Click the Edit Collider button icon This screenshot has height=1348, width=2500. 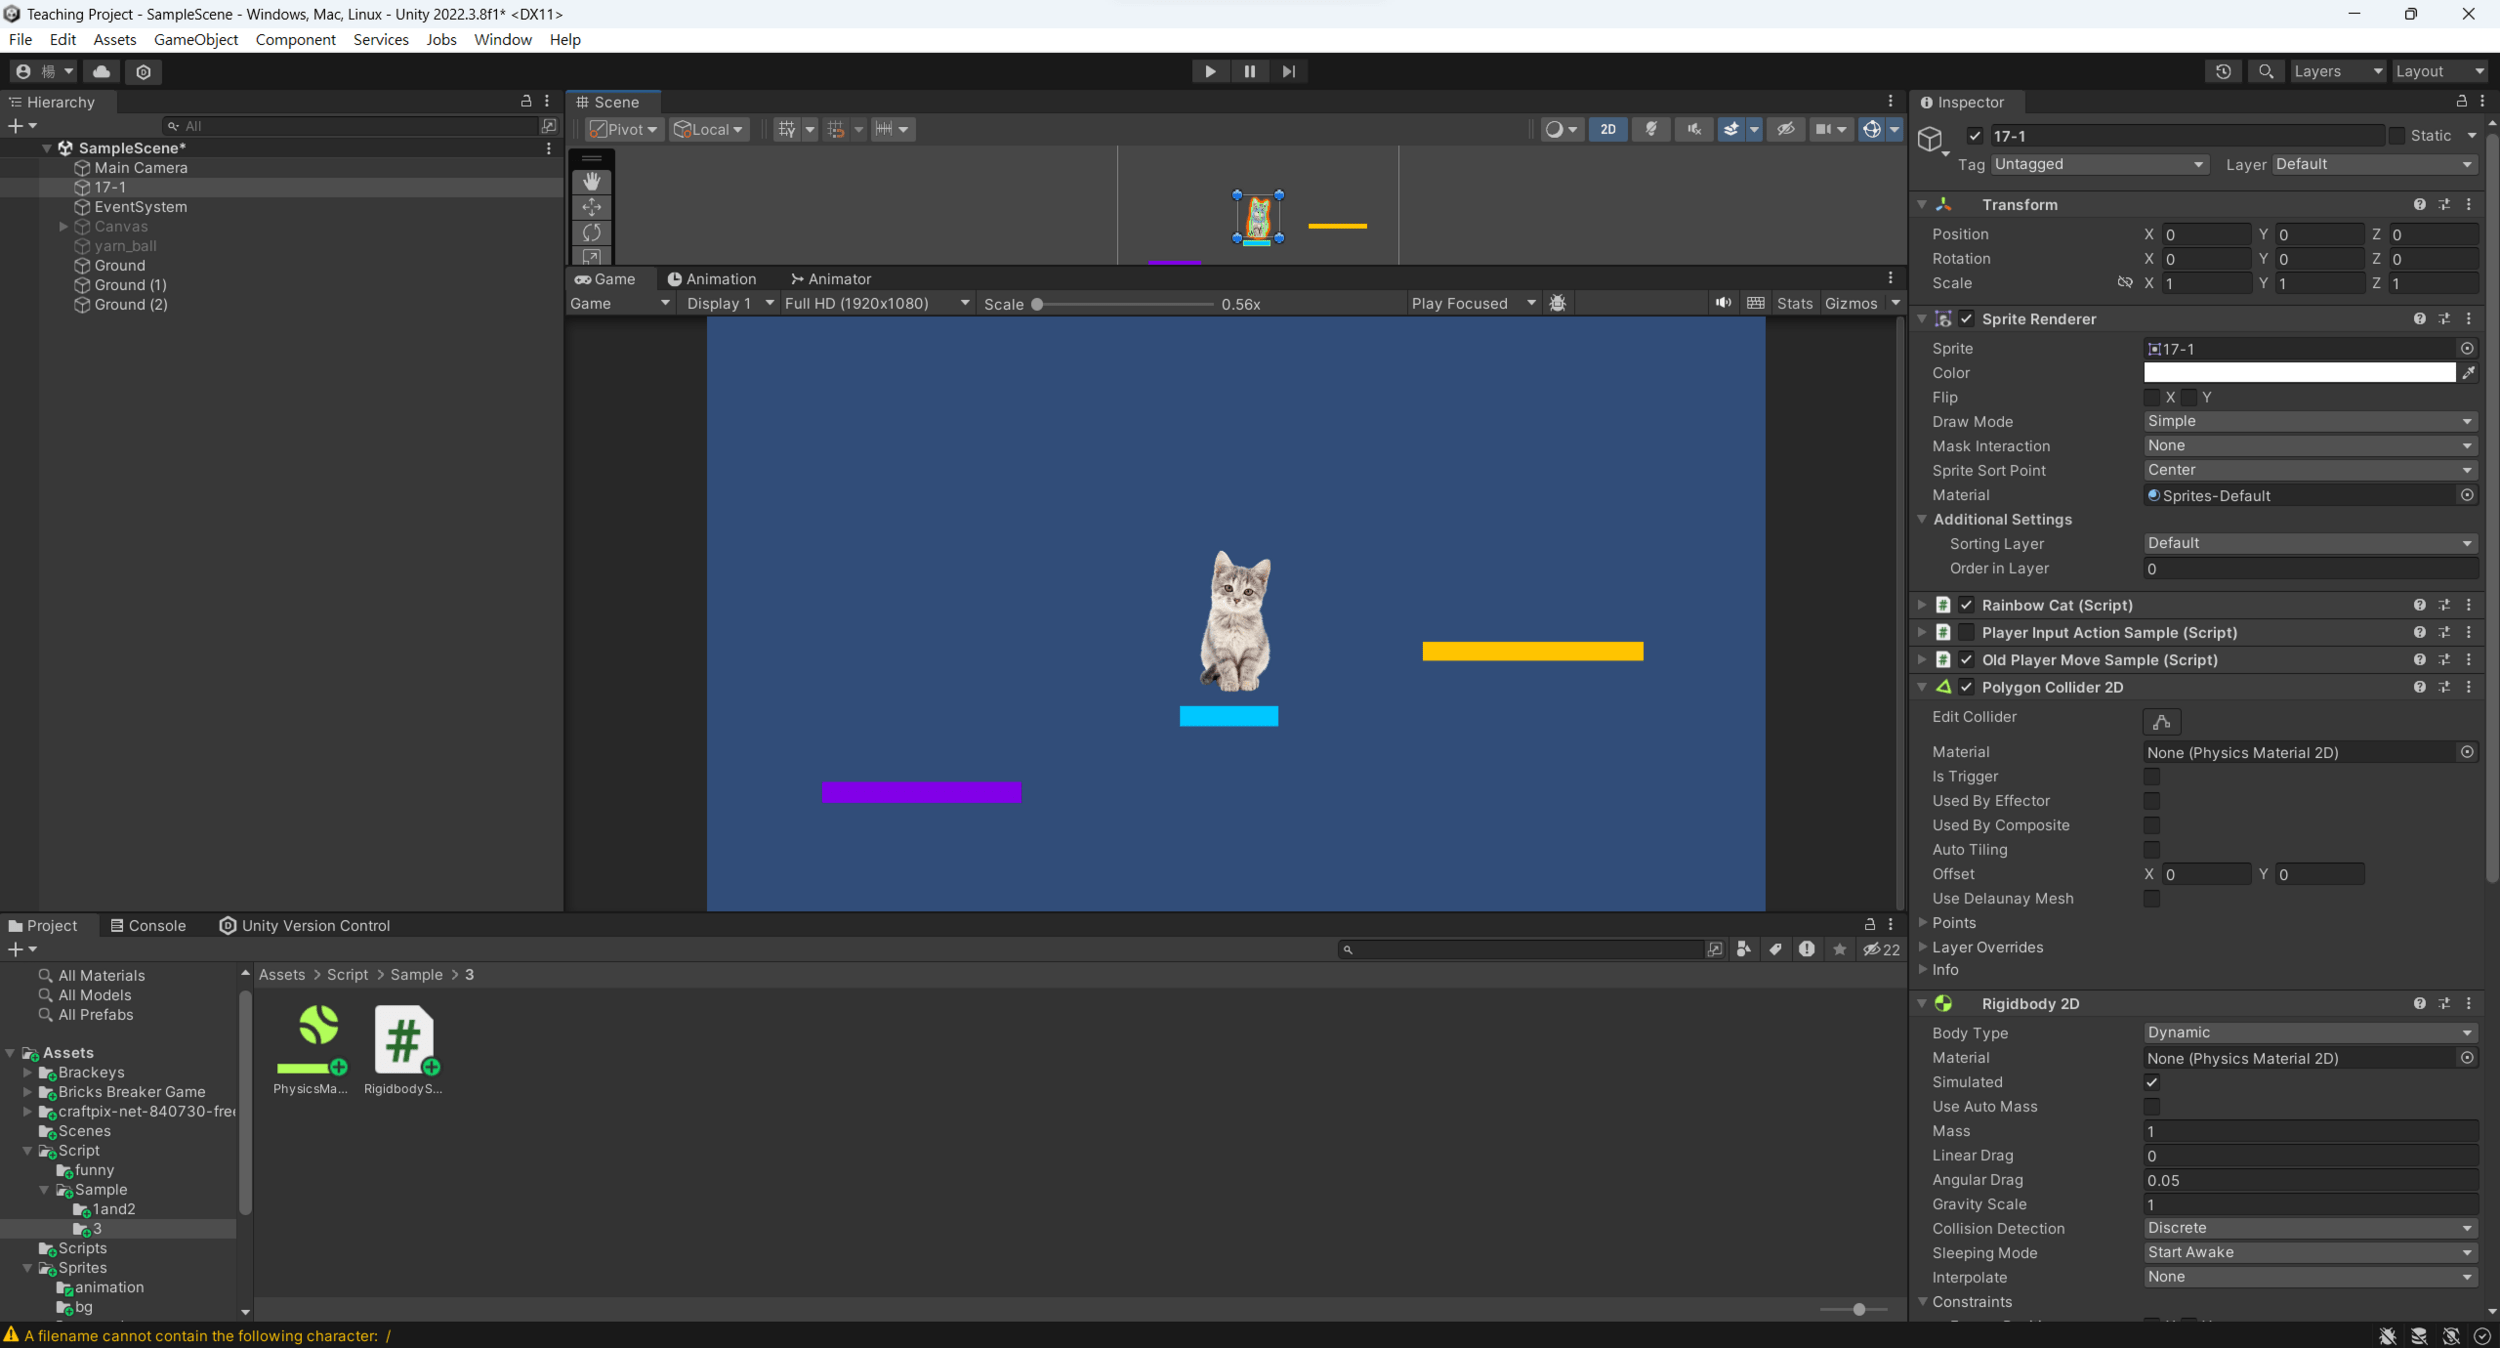(2161, 721)
